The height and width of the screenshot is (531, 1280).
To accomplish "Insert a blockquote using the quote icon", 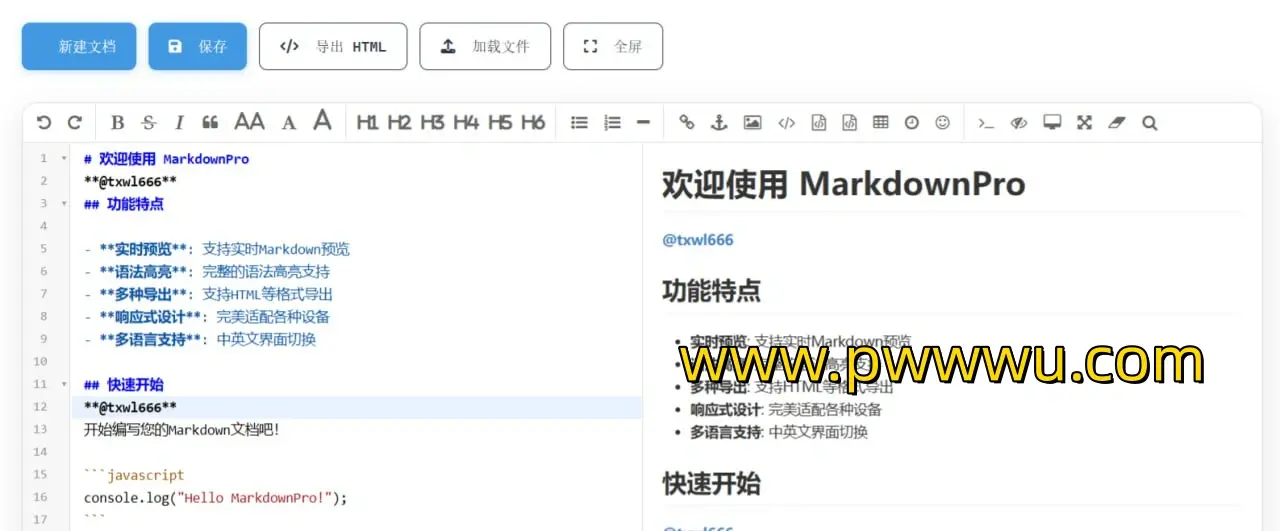I will (x=210, y=123).
